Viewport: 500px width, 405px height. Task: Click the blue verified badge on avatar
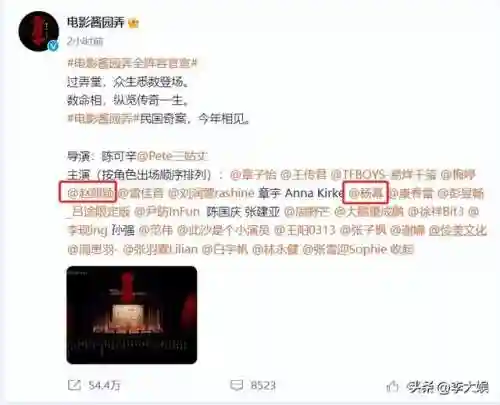click(x=54, y=46)
